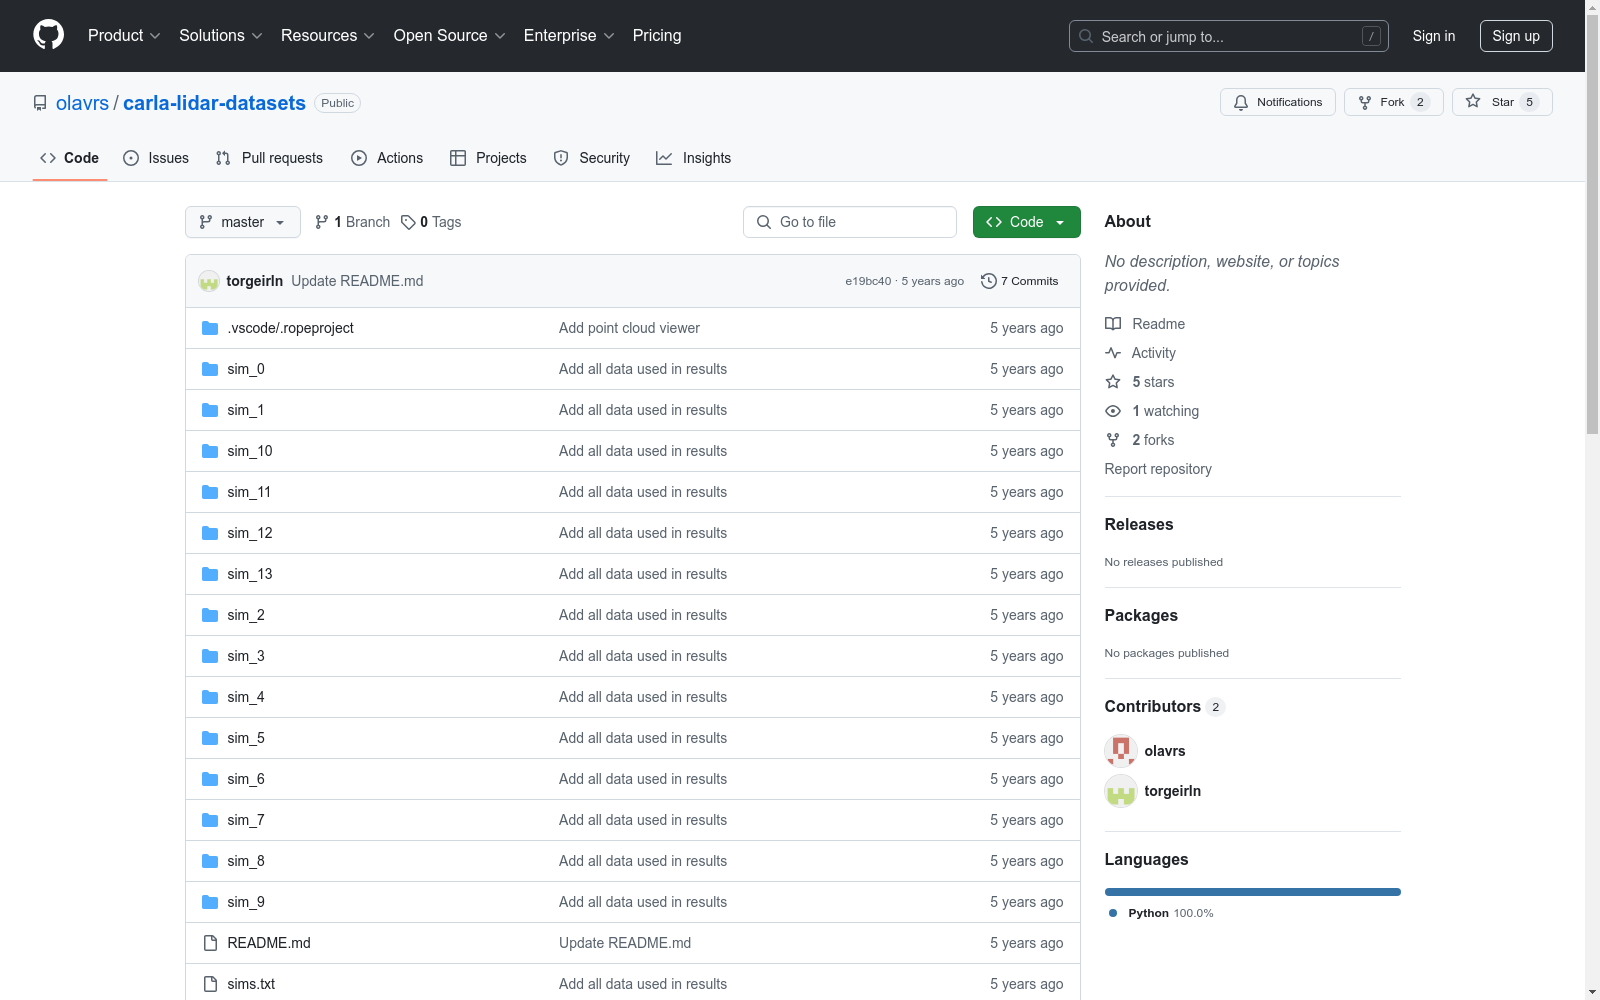
Task: Click the olavrs contributor avatar
Action: coord(1121,751)
